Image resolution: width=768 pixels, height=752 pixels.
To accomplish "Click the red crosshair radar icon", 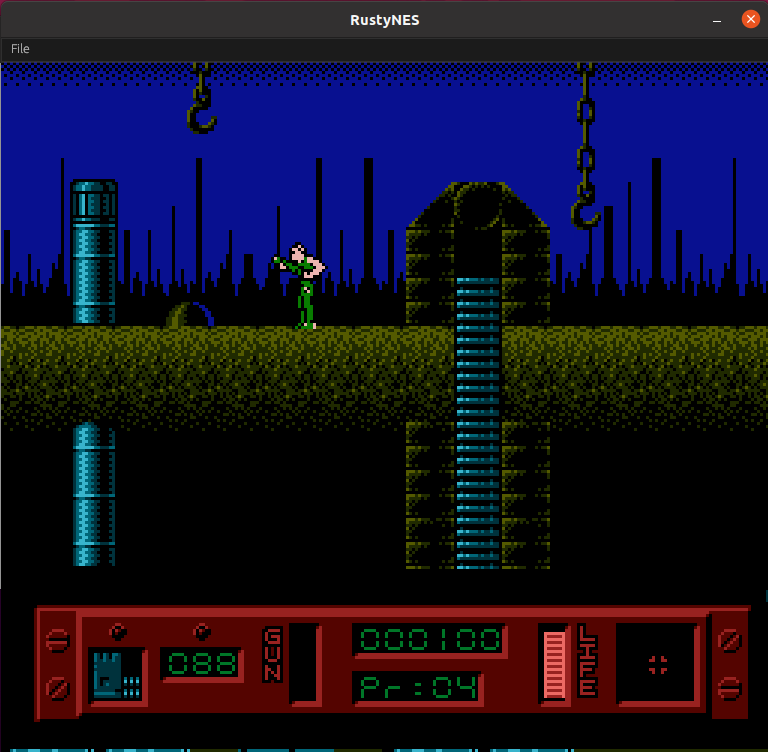I will tap(657, 665).
